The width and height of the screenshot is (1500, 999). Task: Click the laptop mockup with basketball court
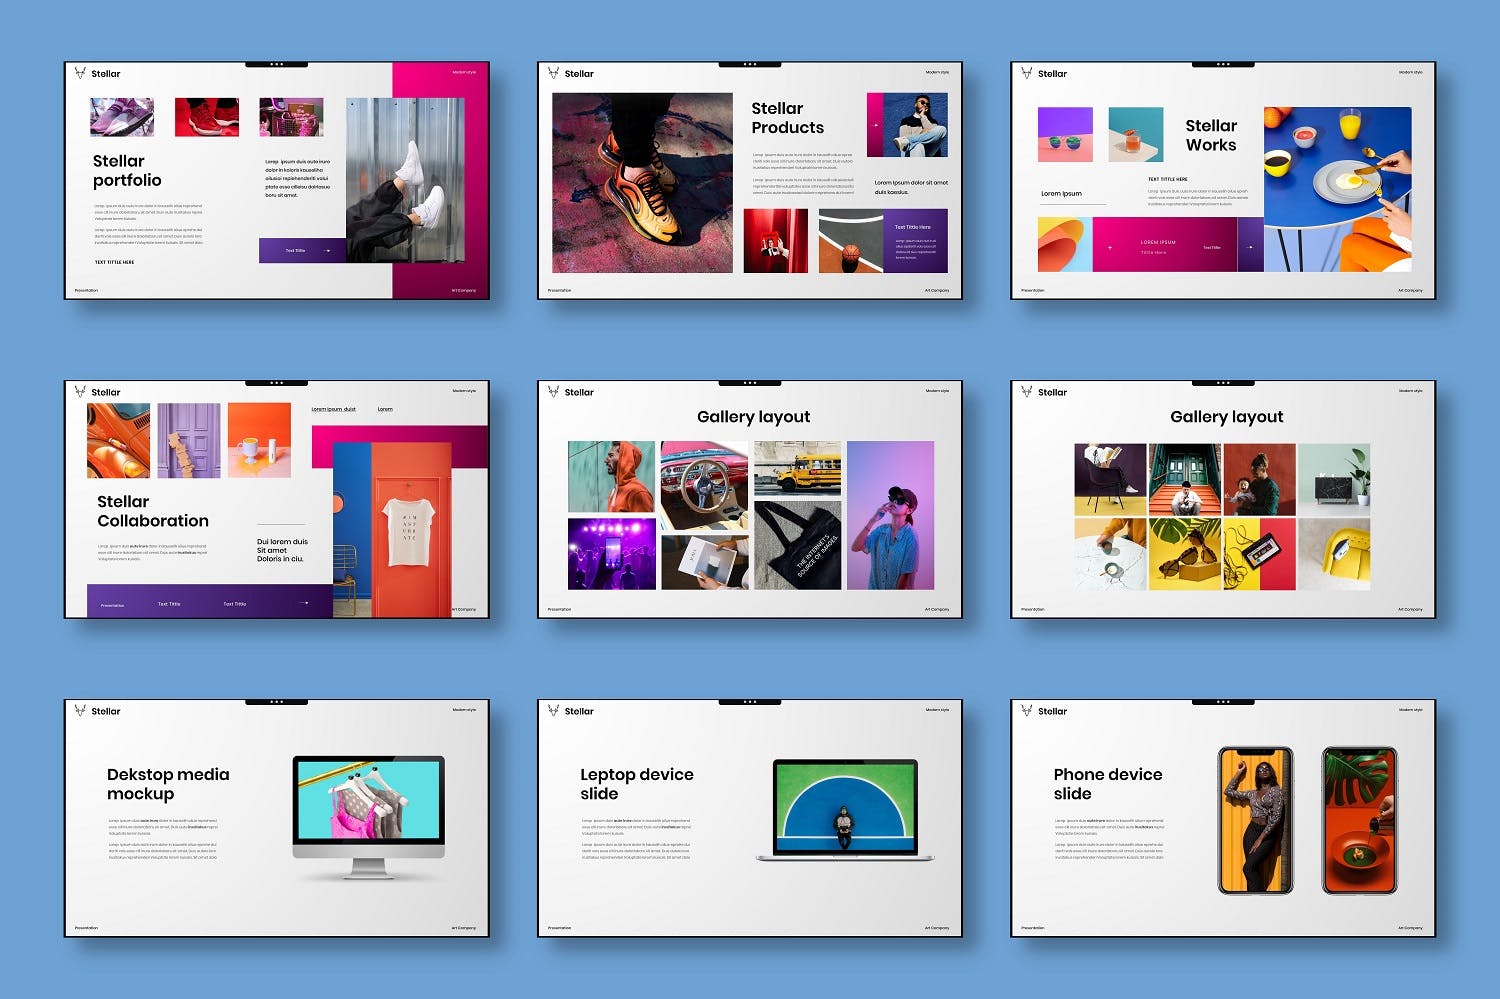[845, 809]
